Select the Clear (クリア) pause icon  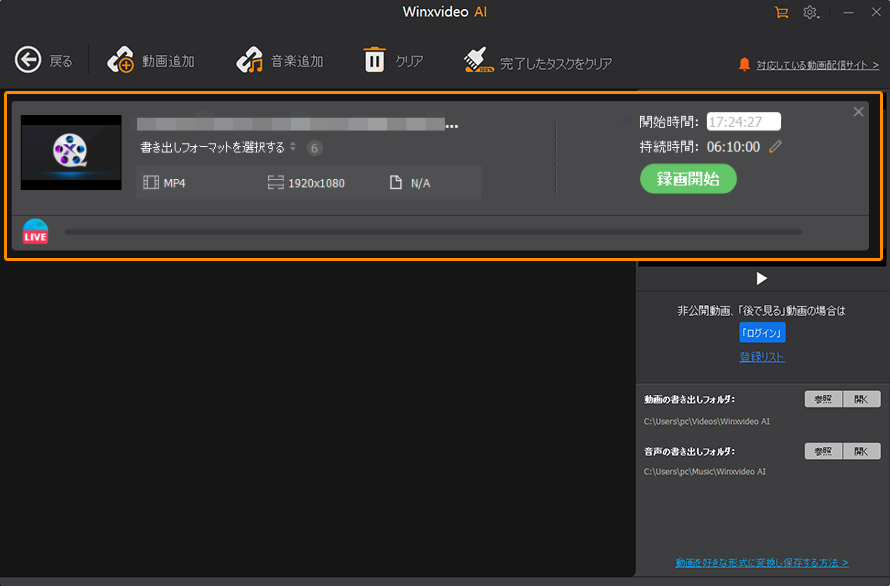[x=375, y=60]
